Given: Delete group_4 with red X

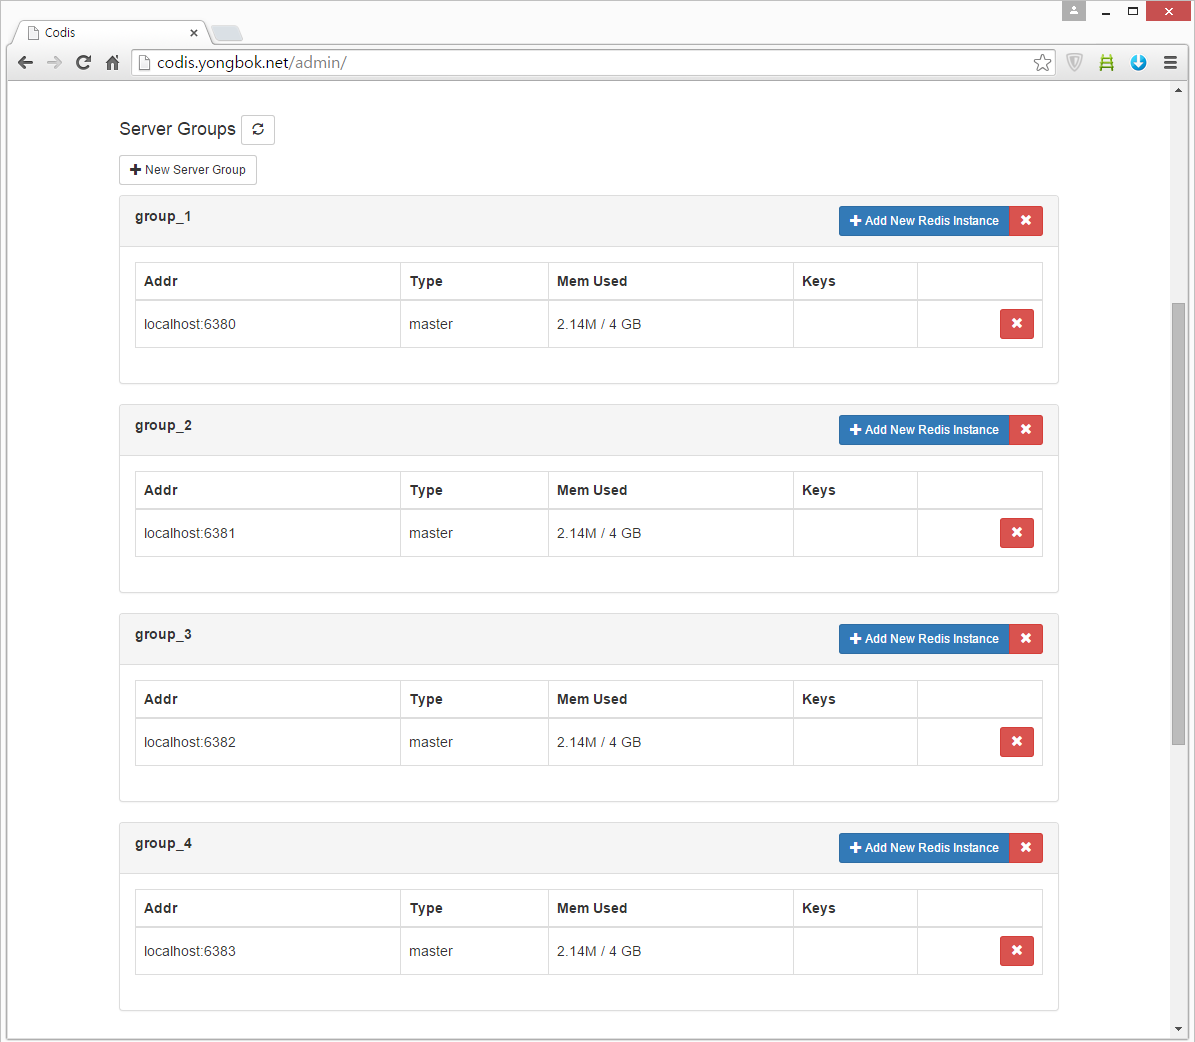Looking at the screenshot, I should coord(1026,848).
